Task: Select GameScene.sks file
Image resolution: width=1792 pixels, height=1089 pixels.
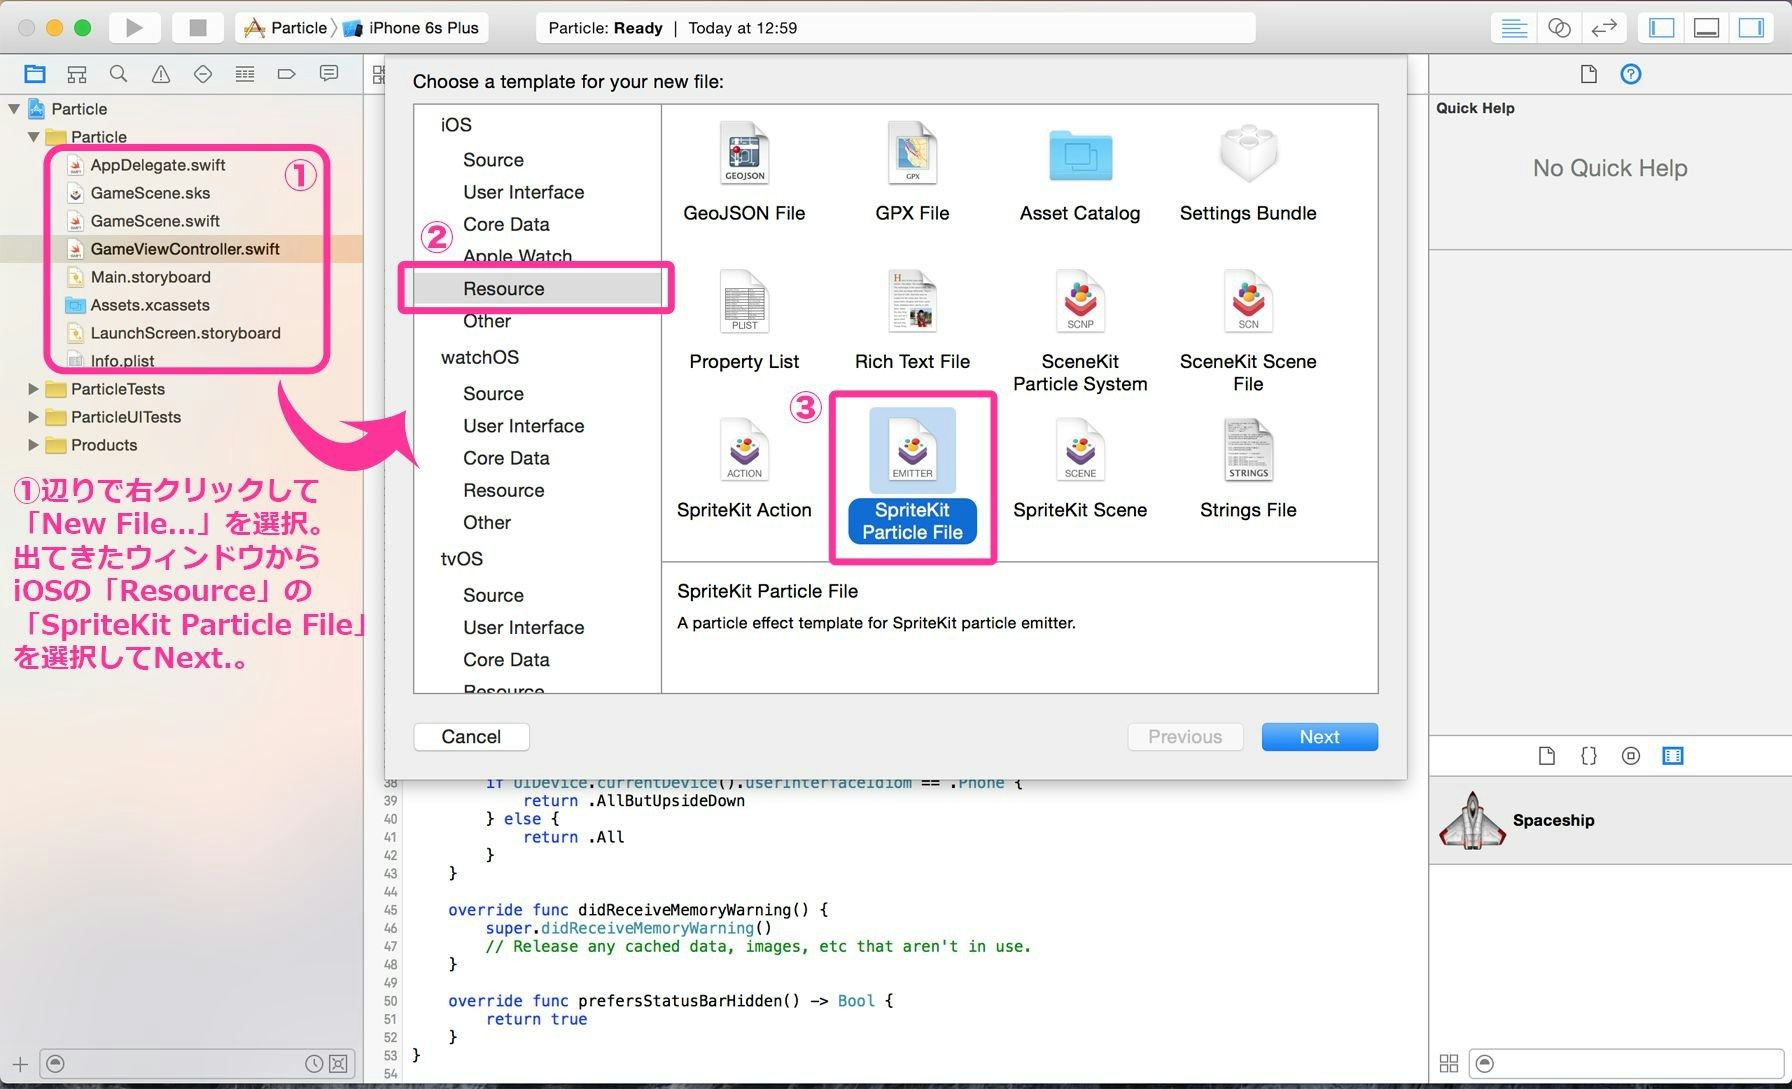Action: [x=150, y=193]
